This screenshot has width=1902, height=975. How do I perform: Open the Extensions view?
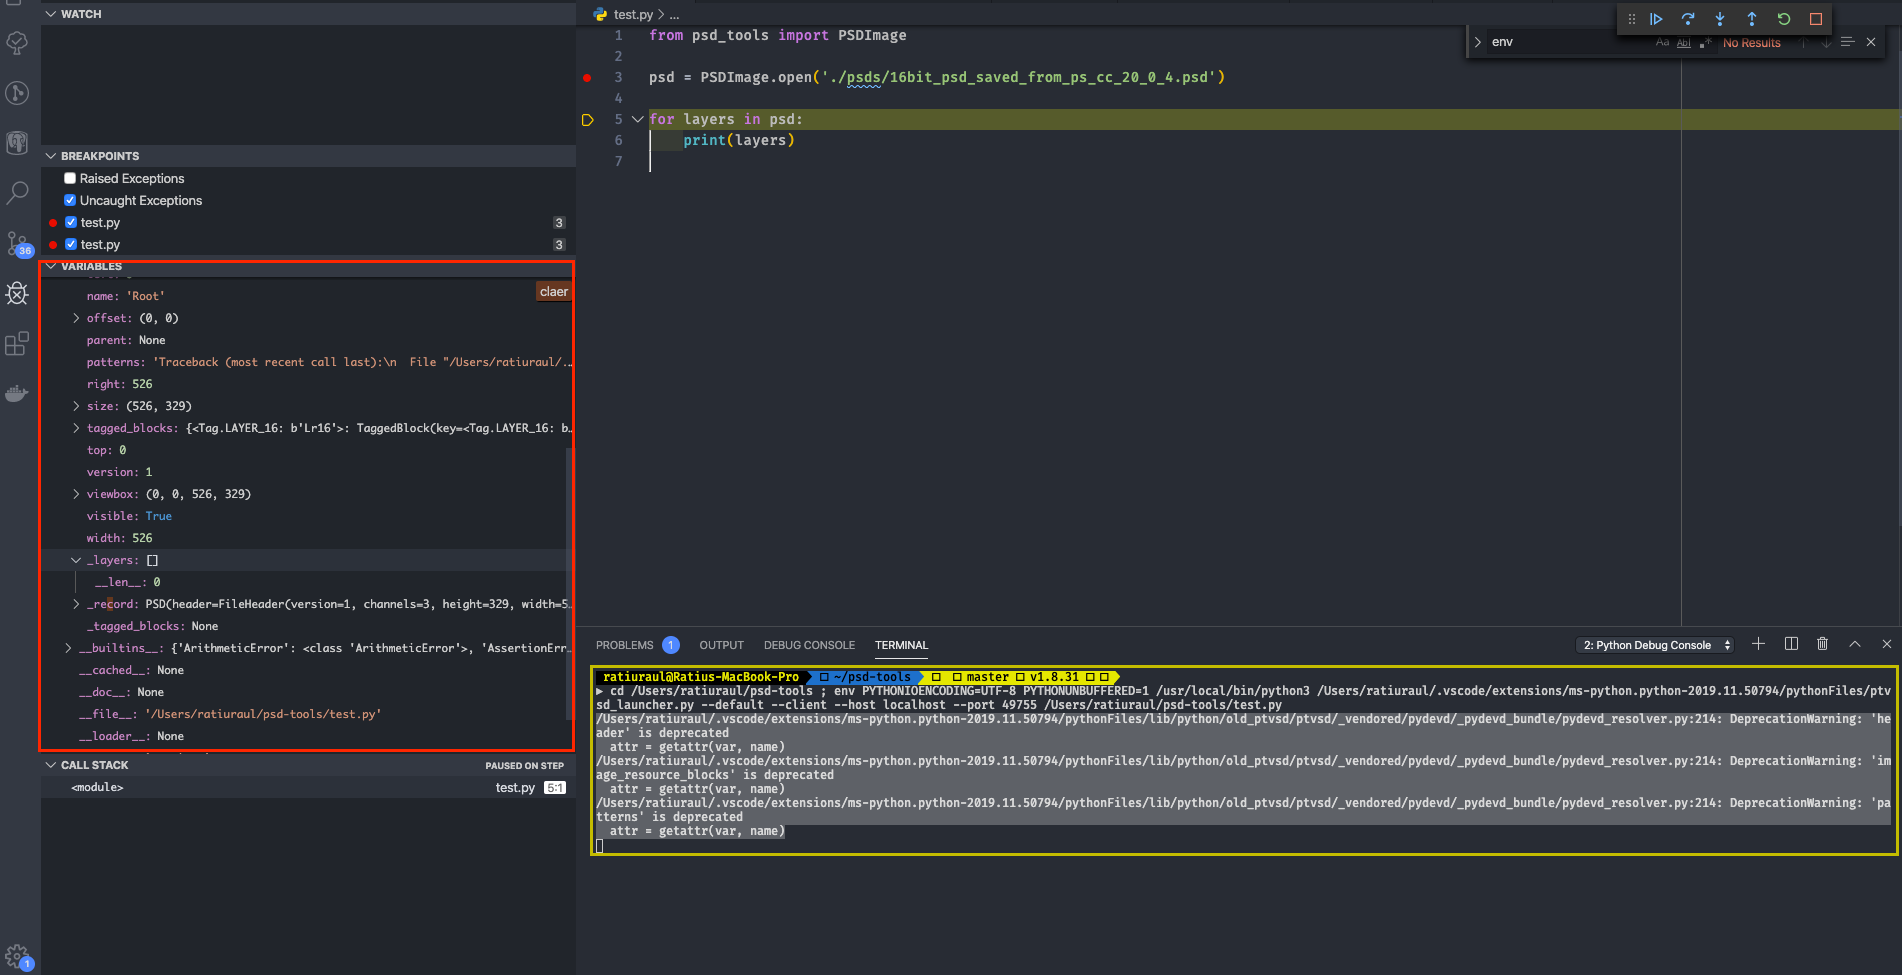[18, 343]
